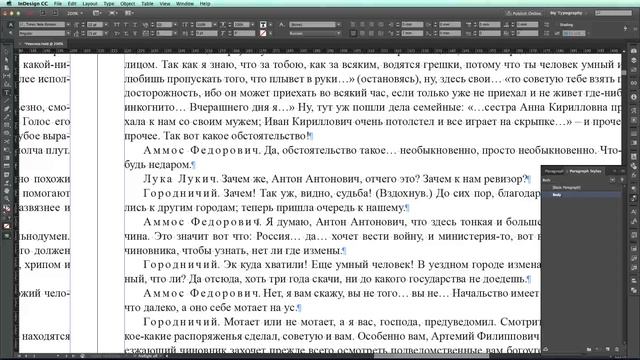The image size is (640, 360).
Task: Toggle Underline formatting
Action: click(135, 25)
